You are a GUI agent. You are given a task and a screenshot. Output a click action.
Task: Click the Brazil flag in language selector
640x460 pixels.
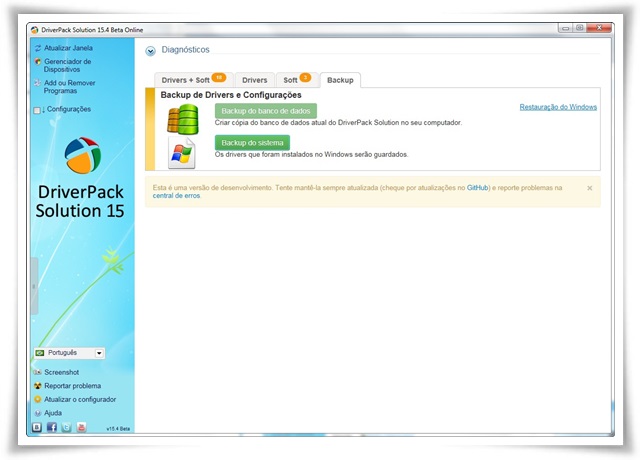tap(40, 353)
